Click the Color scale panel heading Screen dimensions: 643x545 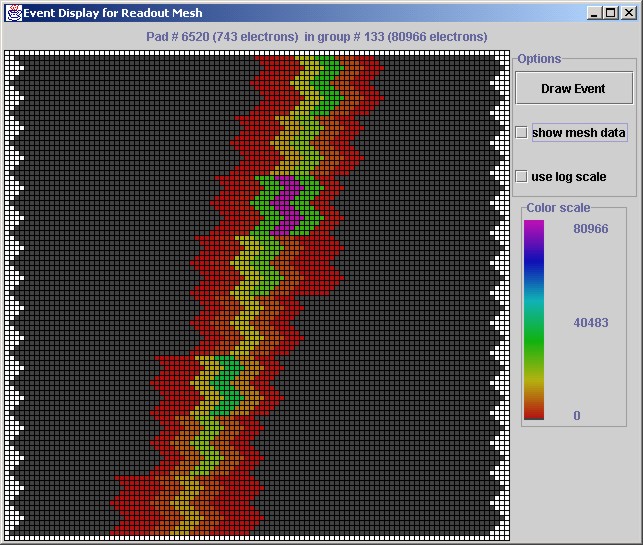558,208
